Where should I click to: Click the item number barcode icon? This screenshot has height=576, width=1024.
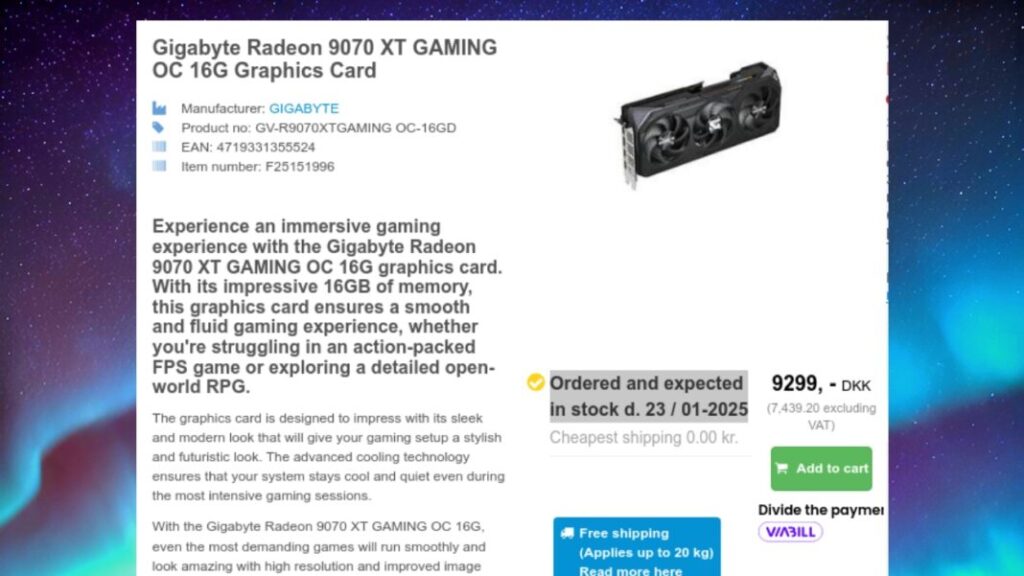[159, 166]
